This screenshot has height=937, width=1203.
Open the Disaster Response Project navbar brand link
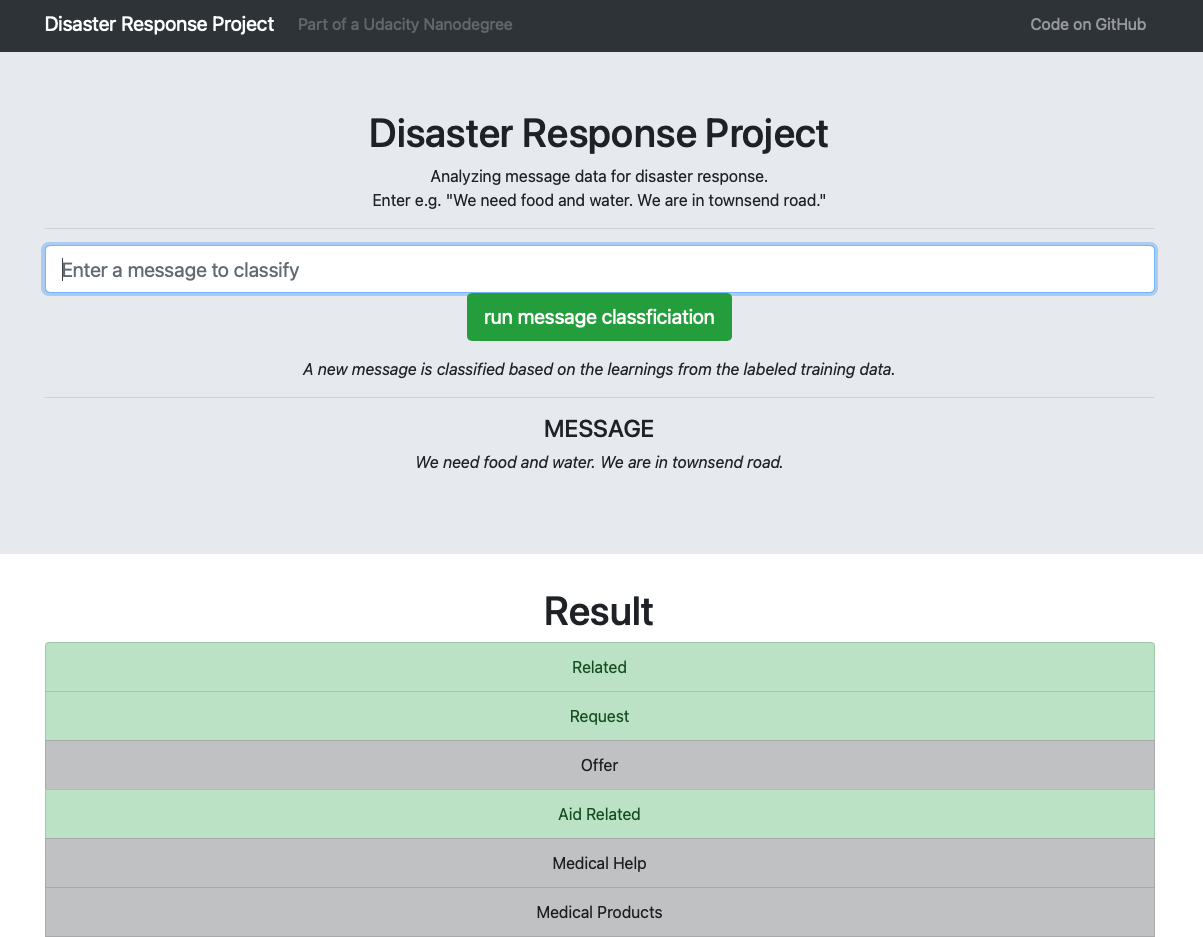(x=159, y=24)
